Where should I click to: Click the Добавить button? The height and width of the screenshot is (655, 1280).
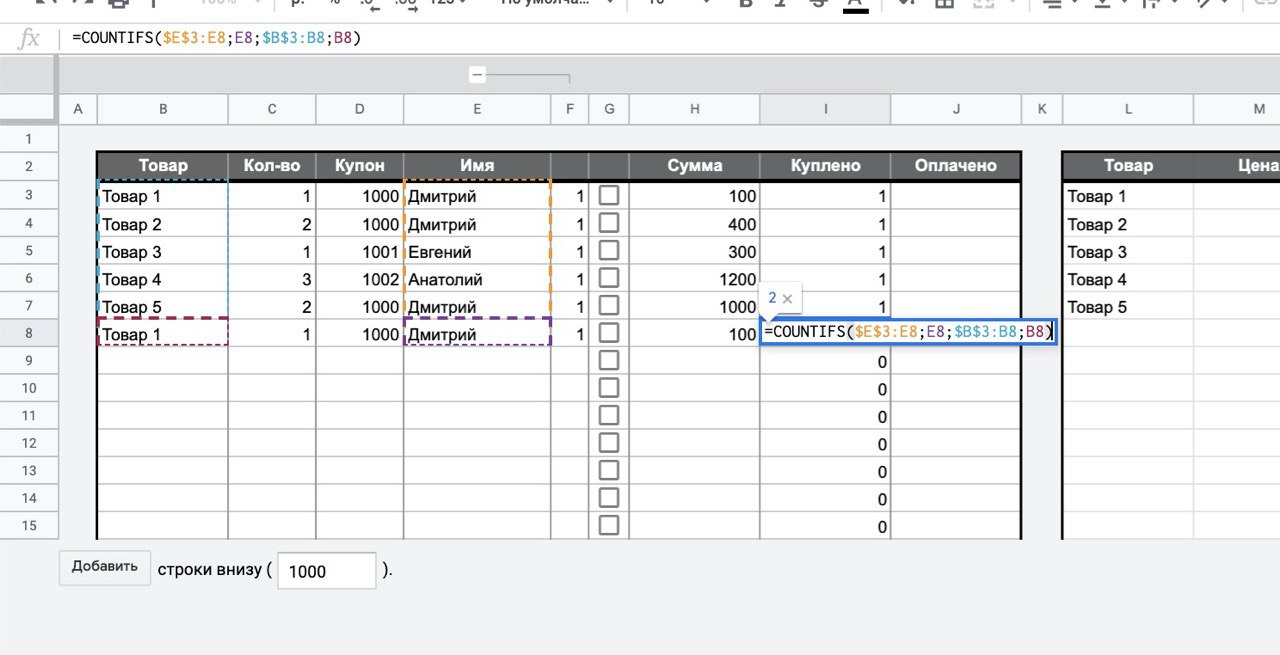point(105,567)
